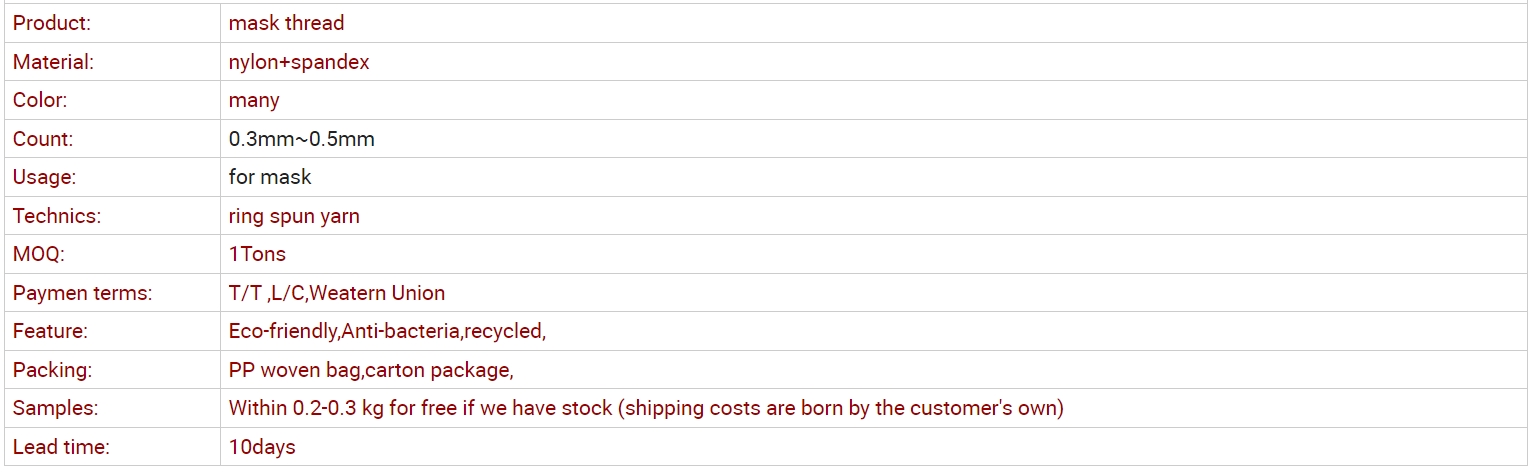Click the 'Color:' label
Viewport: 1534px width, 472px height.
40,100
